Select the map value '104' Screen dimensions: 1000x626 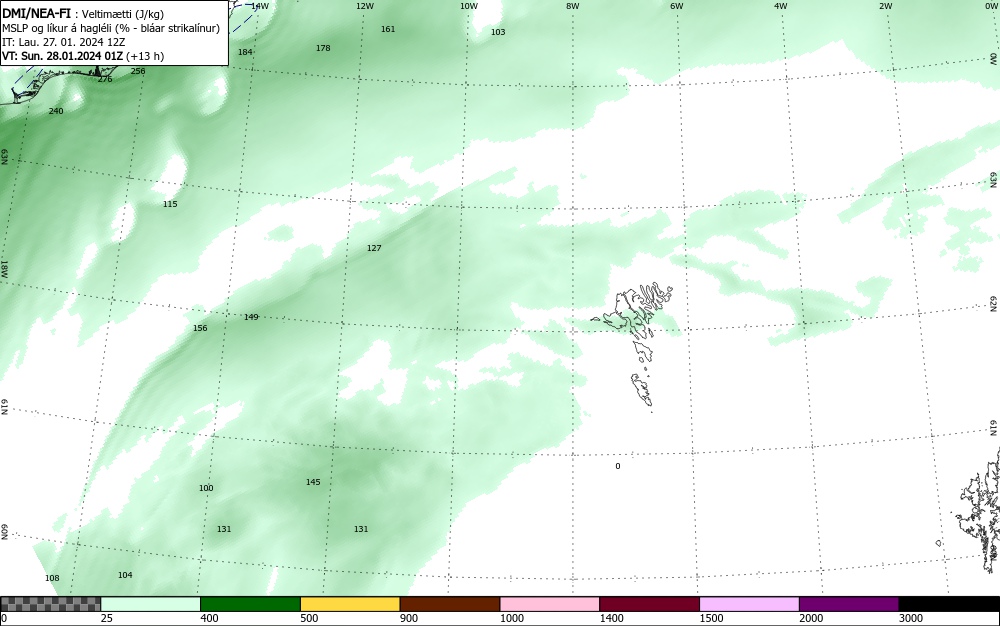click(125, 575)
